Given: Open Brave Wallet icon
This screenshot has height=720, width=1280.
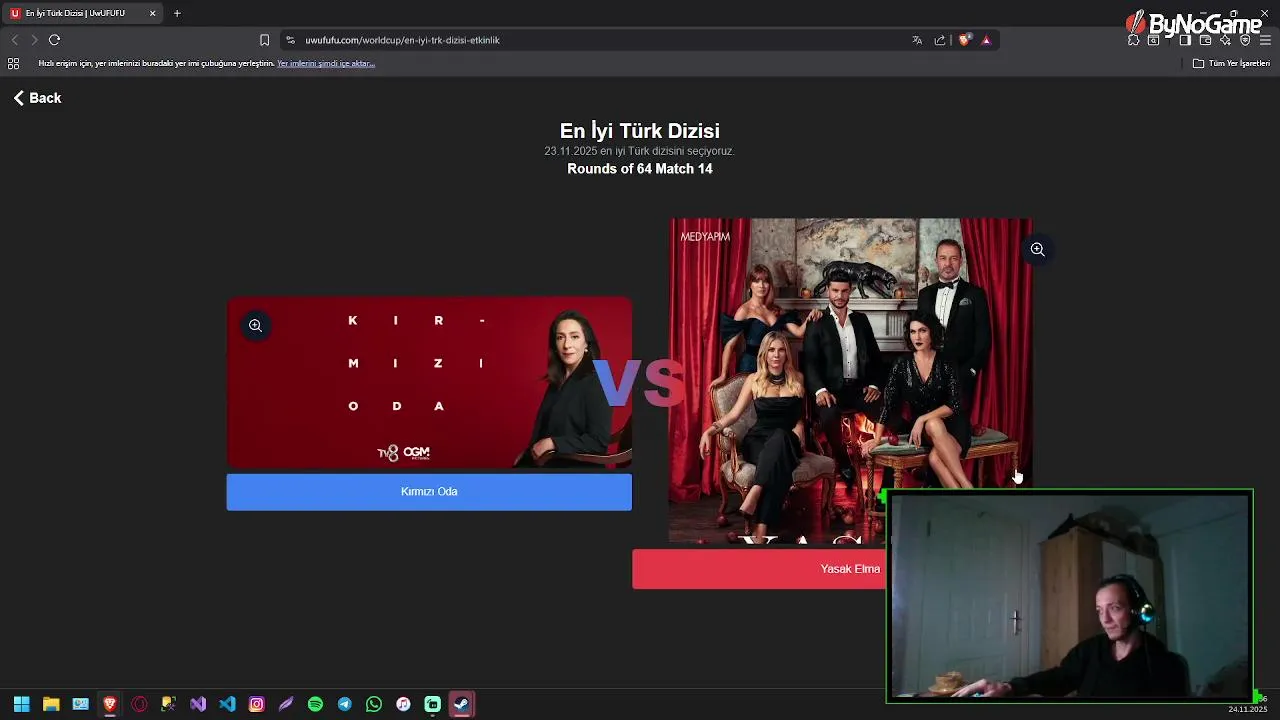Looking at the screenshot, I should coord(1205,40).
